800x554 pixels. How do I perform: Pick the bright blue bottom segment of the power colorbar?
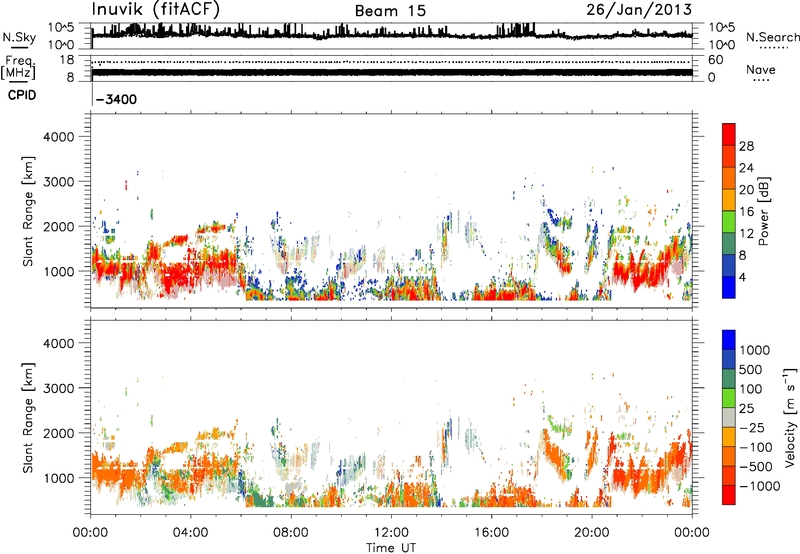pyautogui.click(x=729, y=288)
